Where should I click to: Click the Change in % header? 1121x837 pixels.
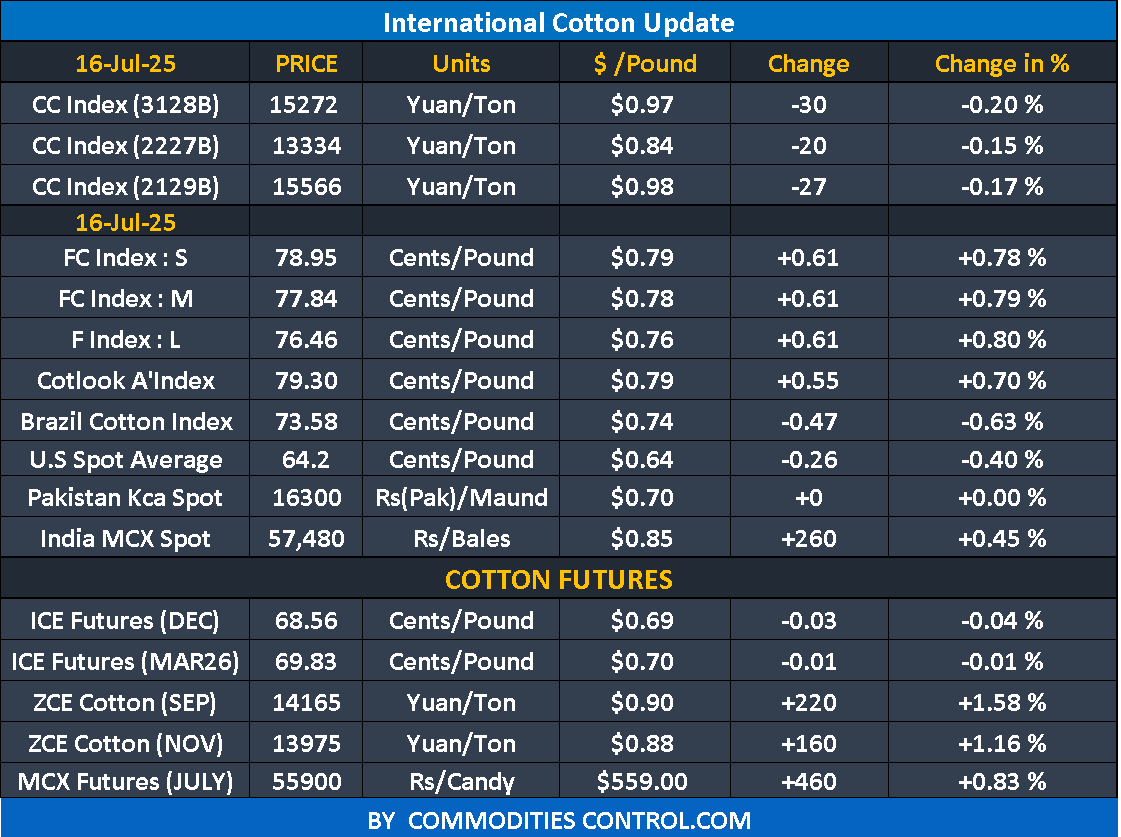(1002, 64)
